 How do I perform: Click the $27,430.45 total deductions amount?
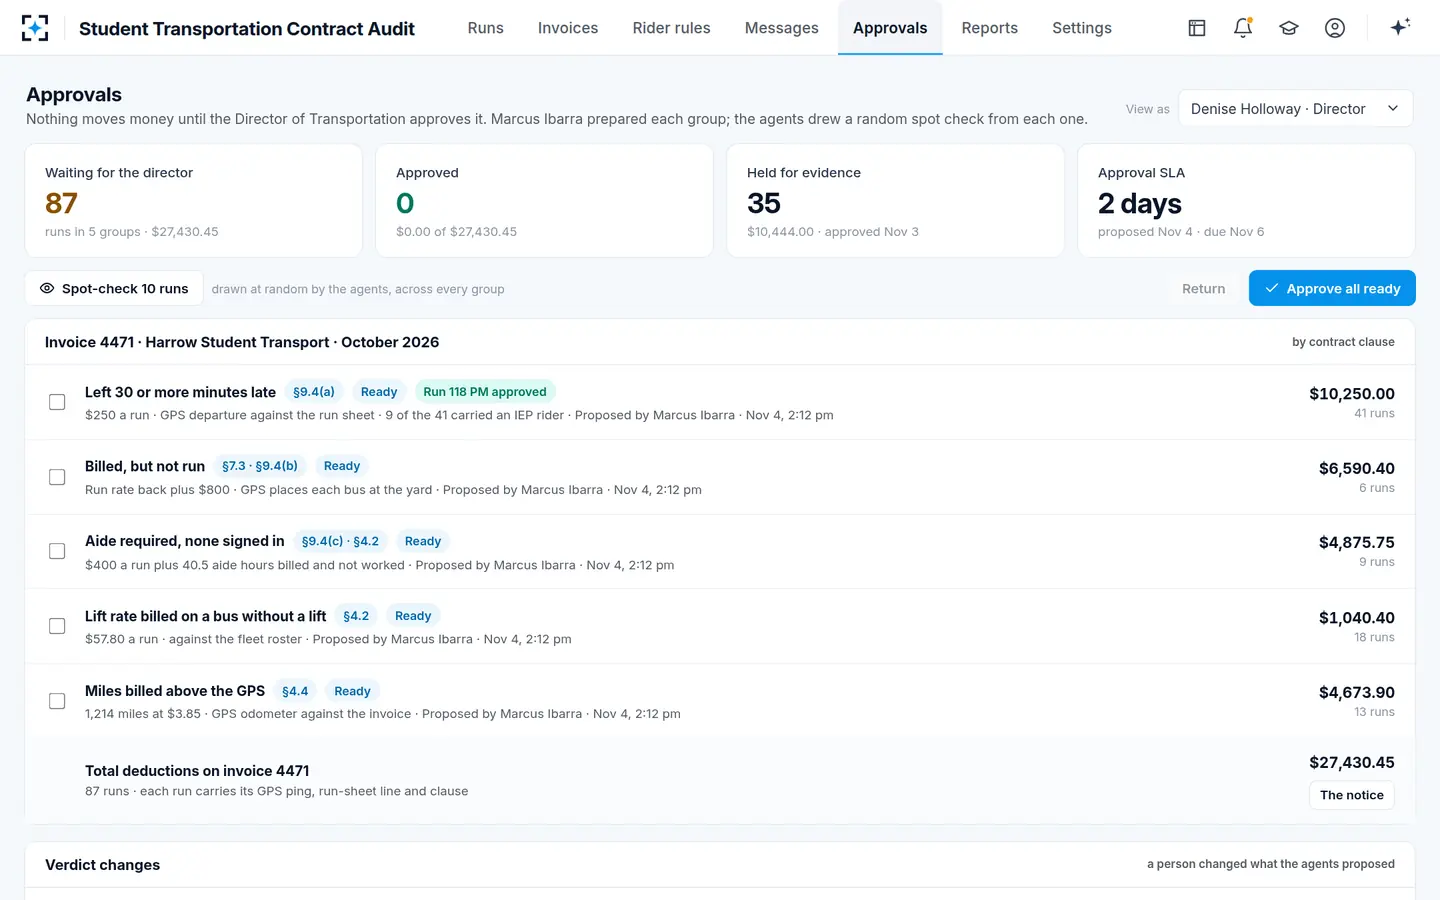[1352, 763]
